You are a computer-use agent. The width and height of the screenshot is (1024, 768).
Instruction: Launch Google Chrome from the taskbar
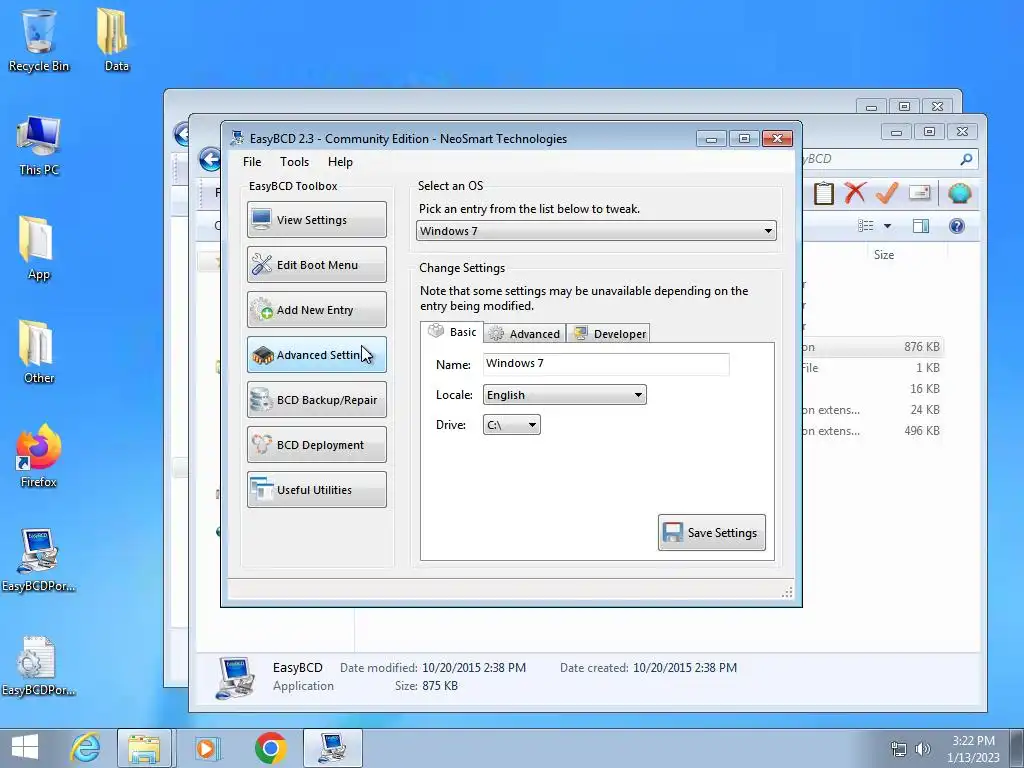click(x=270, y=748)
